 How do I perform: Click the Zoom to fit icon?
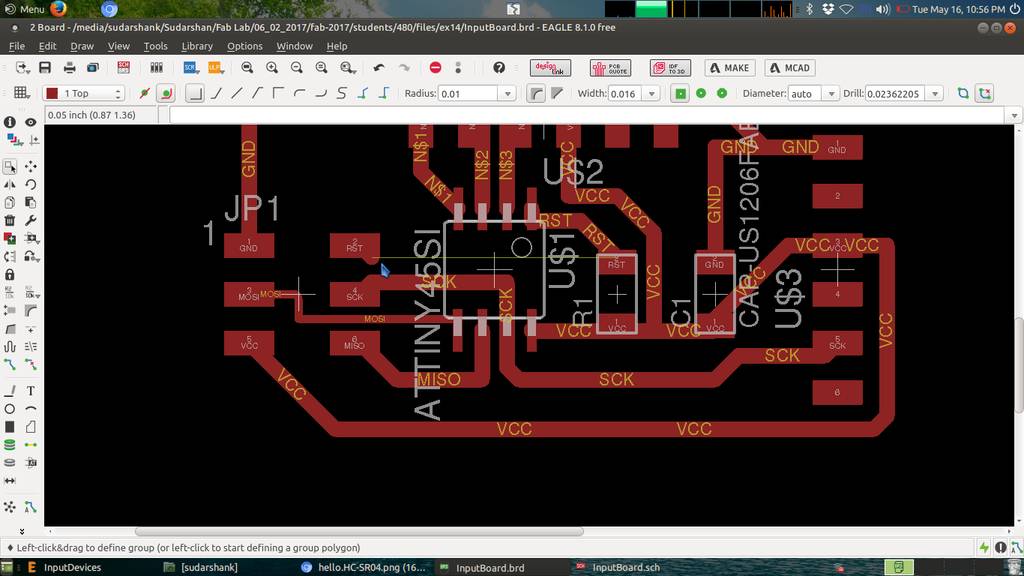coord(247,67)
